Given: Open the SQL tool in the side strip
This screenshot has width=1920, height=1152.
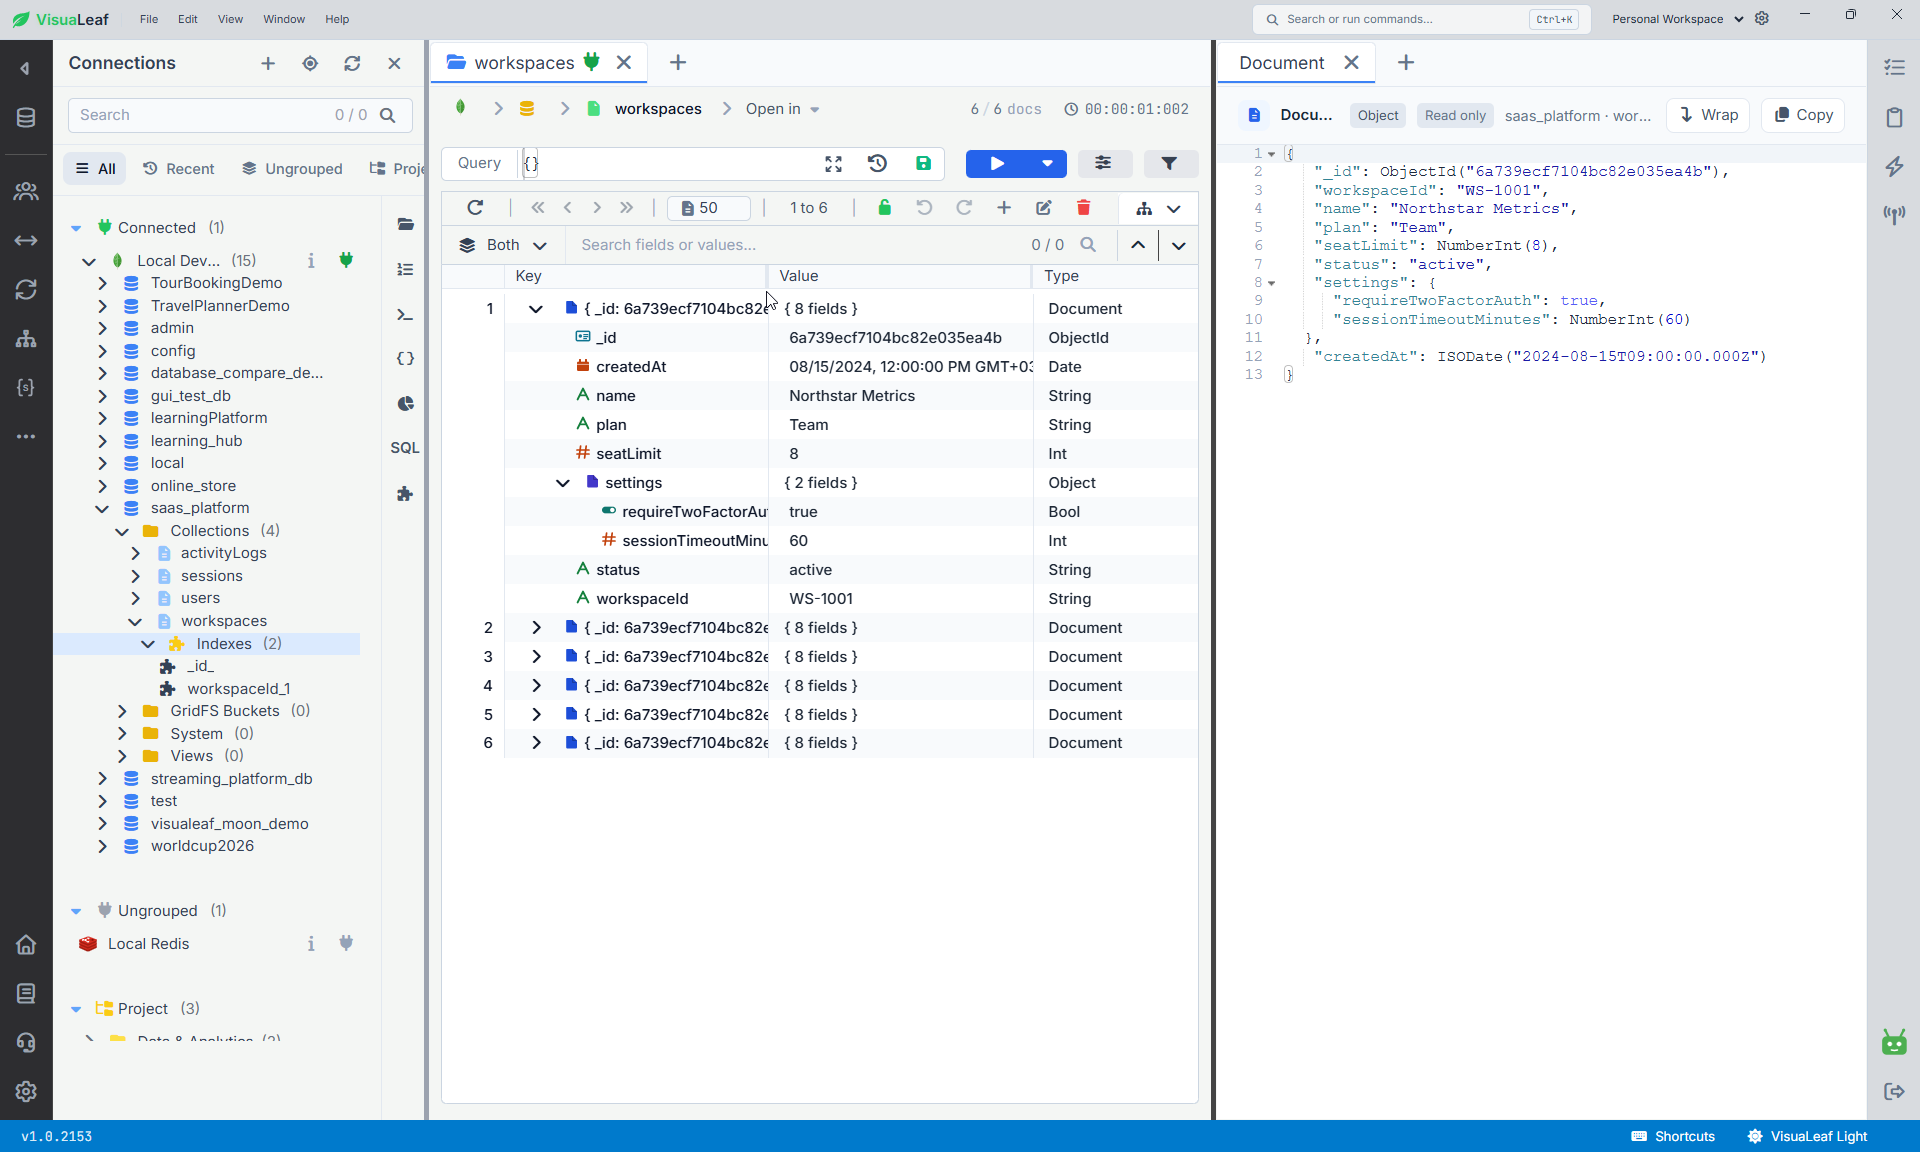Looking at the screenshot, I should tap(405, 448).
